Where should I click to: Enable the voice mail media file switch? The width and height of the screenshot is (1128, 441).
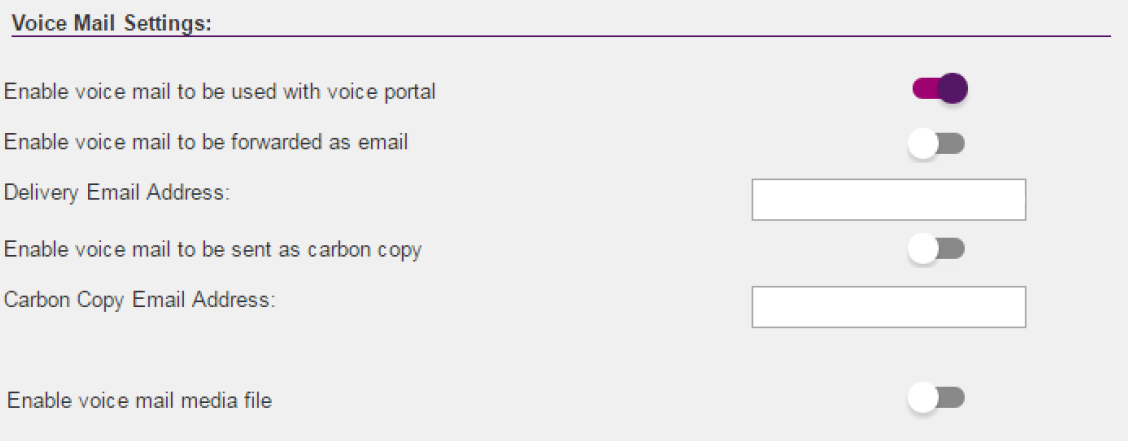(936, 398)
